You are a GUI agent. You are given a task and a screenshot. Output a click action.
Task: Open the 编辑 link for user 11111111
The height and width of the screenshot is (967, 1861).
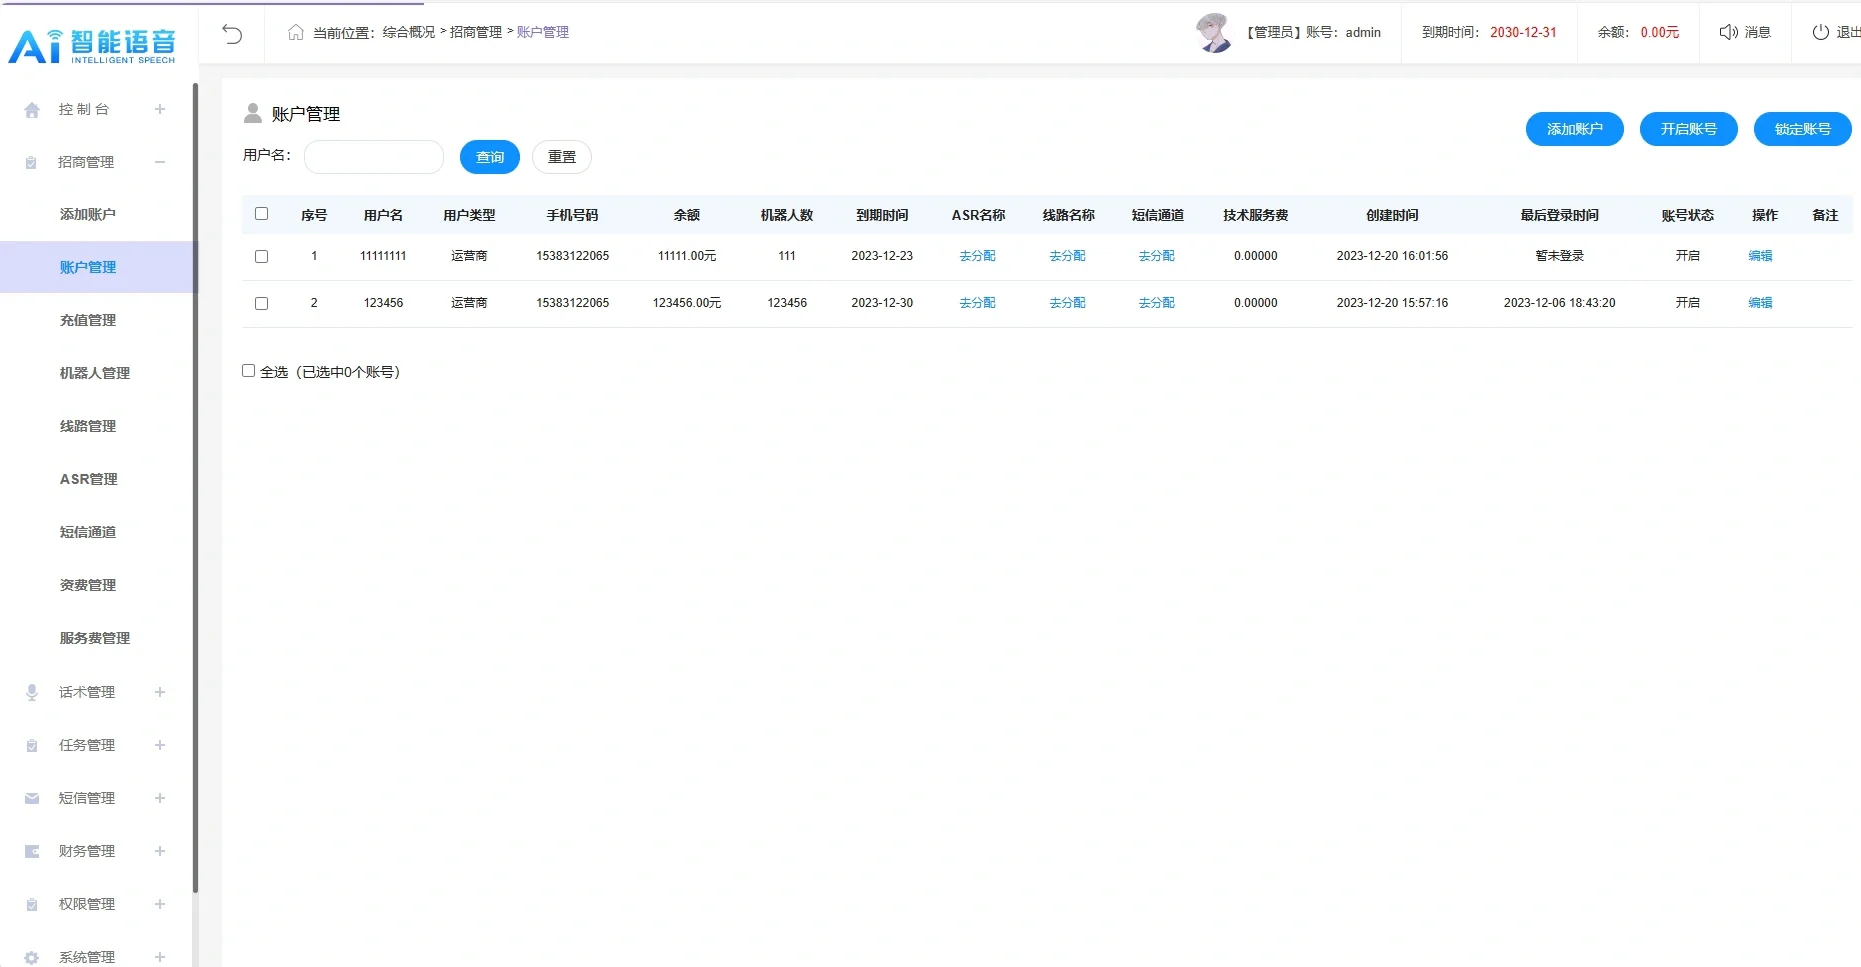pyautogui.click(x=1760, y=256)
